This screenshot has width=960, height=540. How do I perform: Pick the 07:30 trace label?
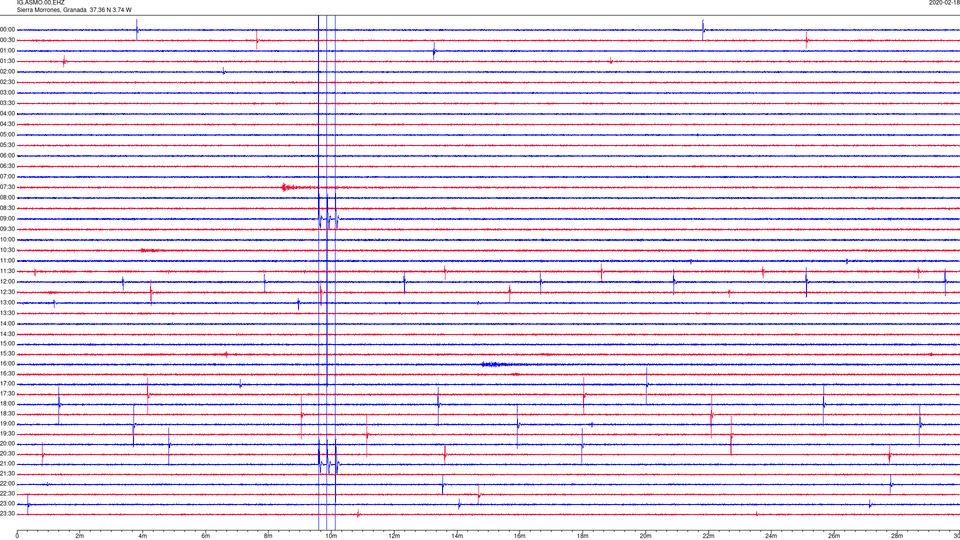[8, 187]
